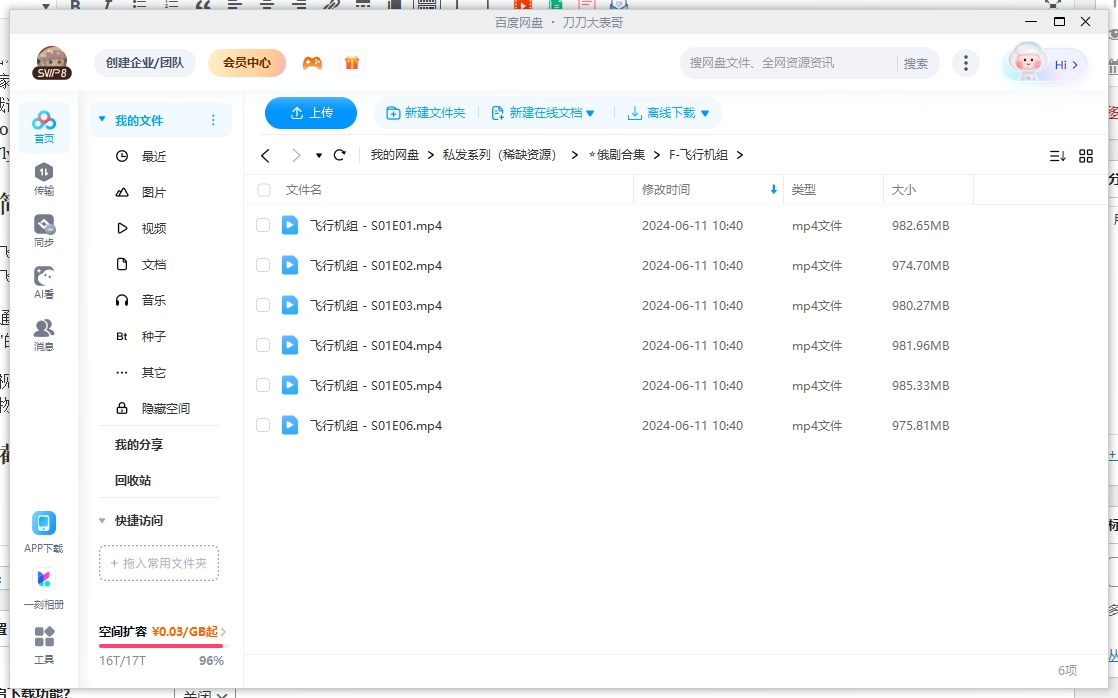Screen dimensions: 1118x698
Task: Open 我的分享 in the left menu
Action: pyautogui.click(x=139, y=444)
